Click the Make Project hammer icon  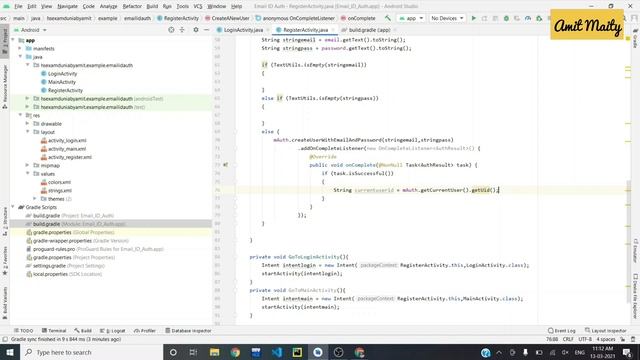click(388, 18)
